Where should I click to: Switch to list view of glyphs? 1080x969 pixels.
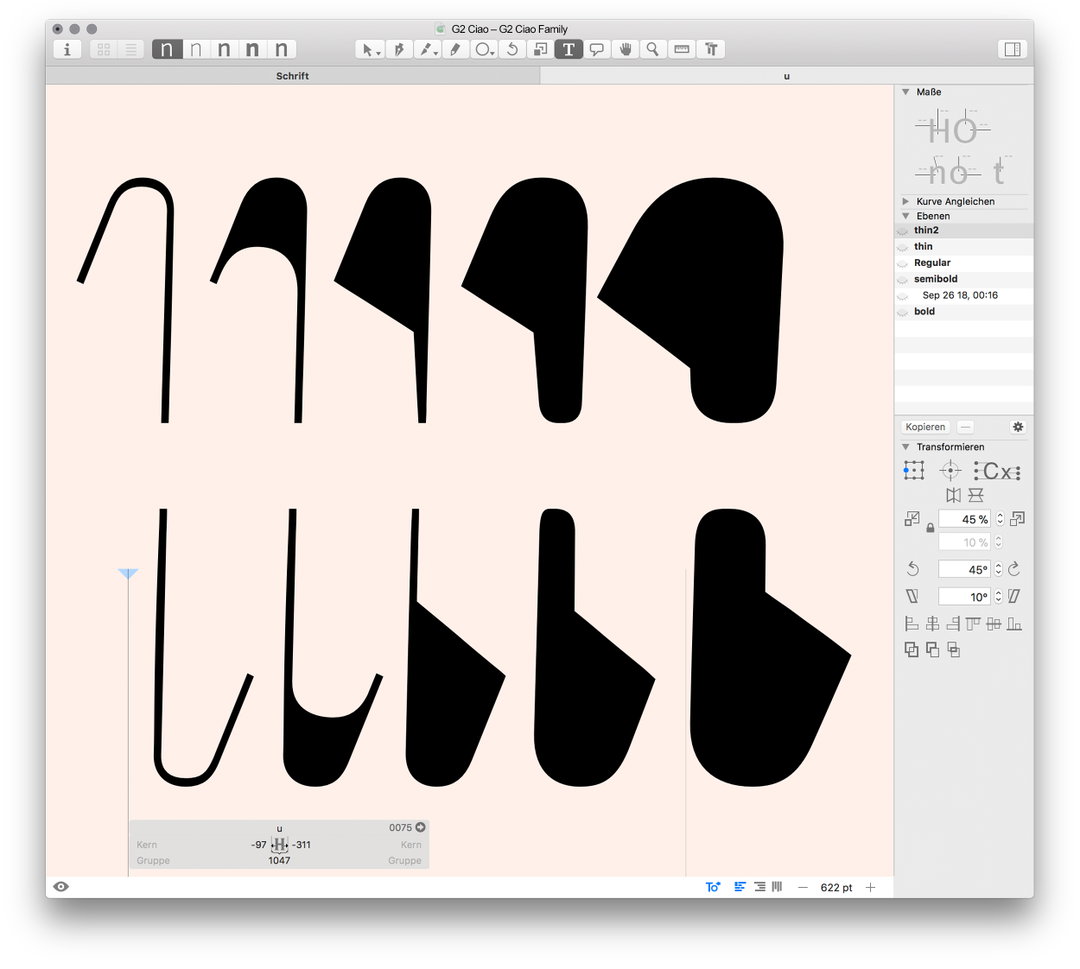(131, 49)
